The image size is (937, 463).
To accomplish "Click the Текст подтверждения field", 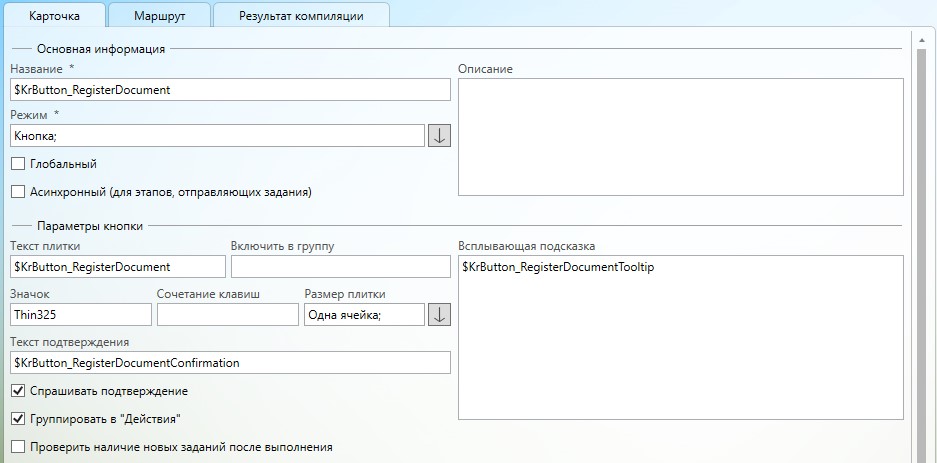I will (230, 362).
